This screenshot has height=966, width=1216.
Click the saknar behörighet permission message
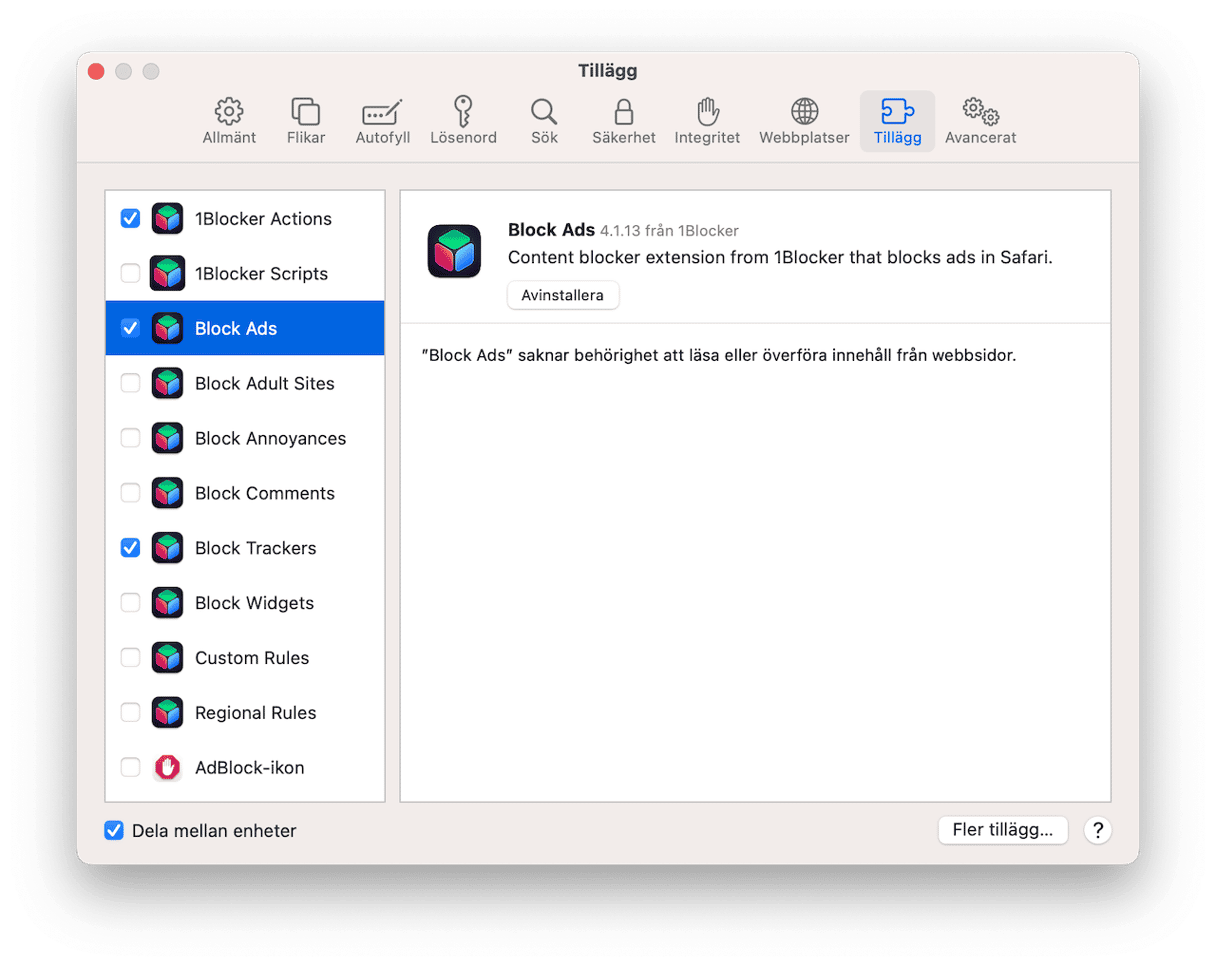pyautogui.click(x=719, y=354)
